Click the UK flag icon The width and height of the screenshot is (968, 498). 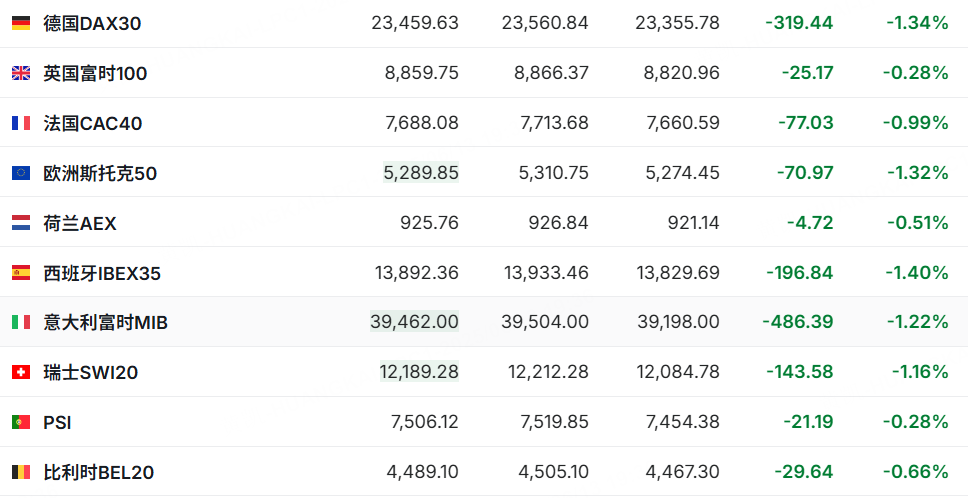click(x=21, y=73)
